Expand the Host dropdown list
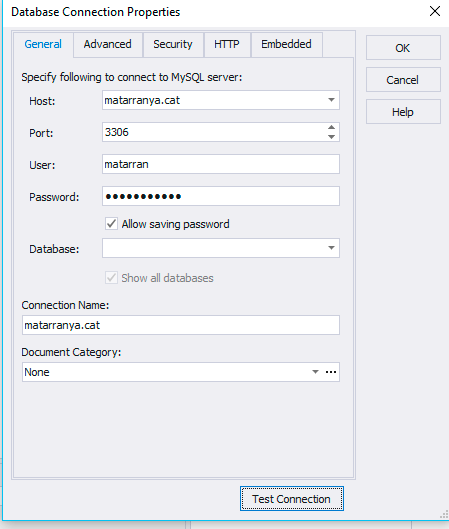Image resolution: width=449 pixels, height=529 pixels. [331, 100]
